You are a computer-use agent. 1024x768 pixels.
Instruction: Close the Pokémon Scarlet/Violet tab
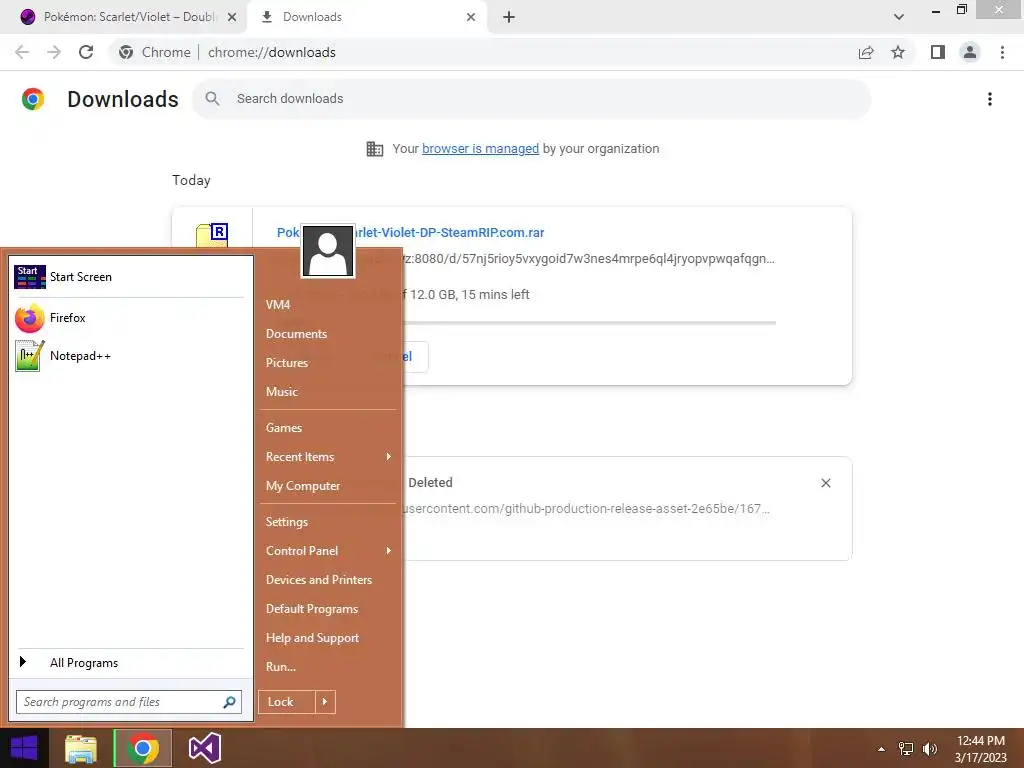point(232,17)
